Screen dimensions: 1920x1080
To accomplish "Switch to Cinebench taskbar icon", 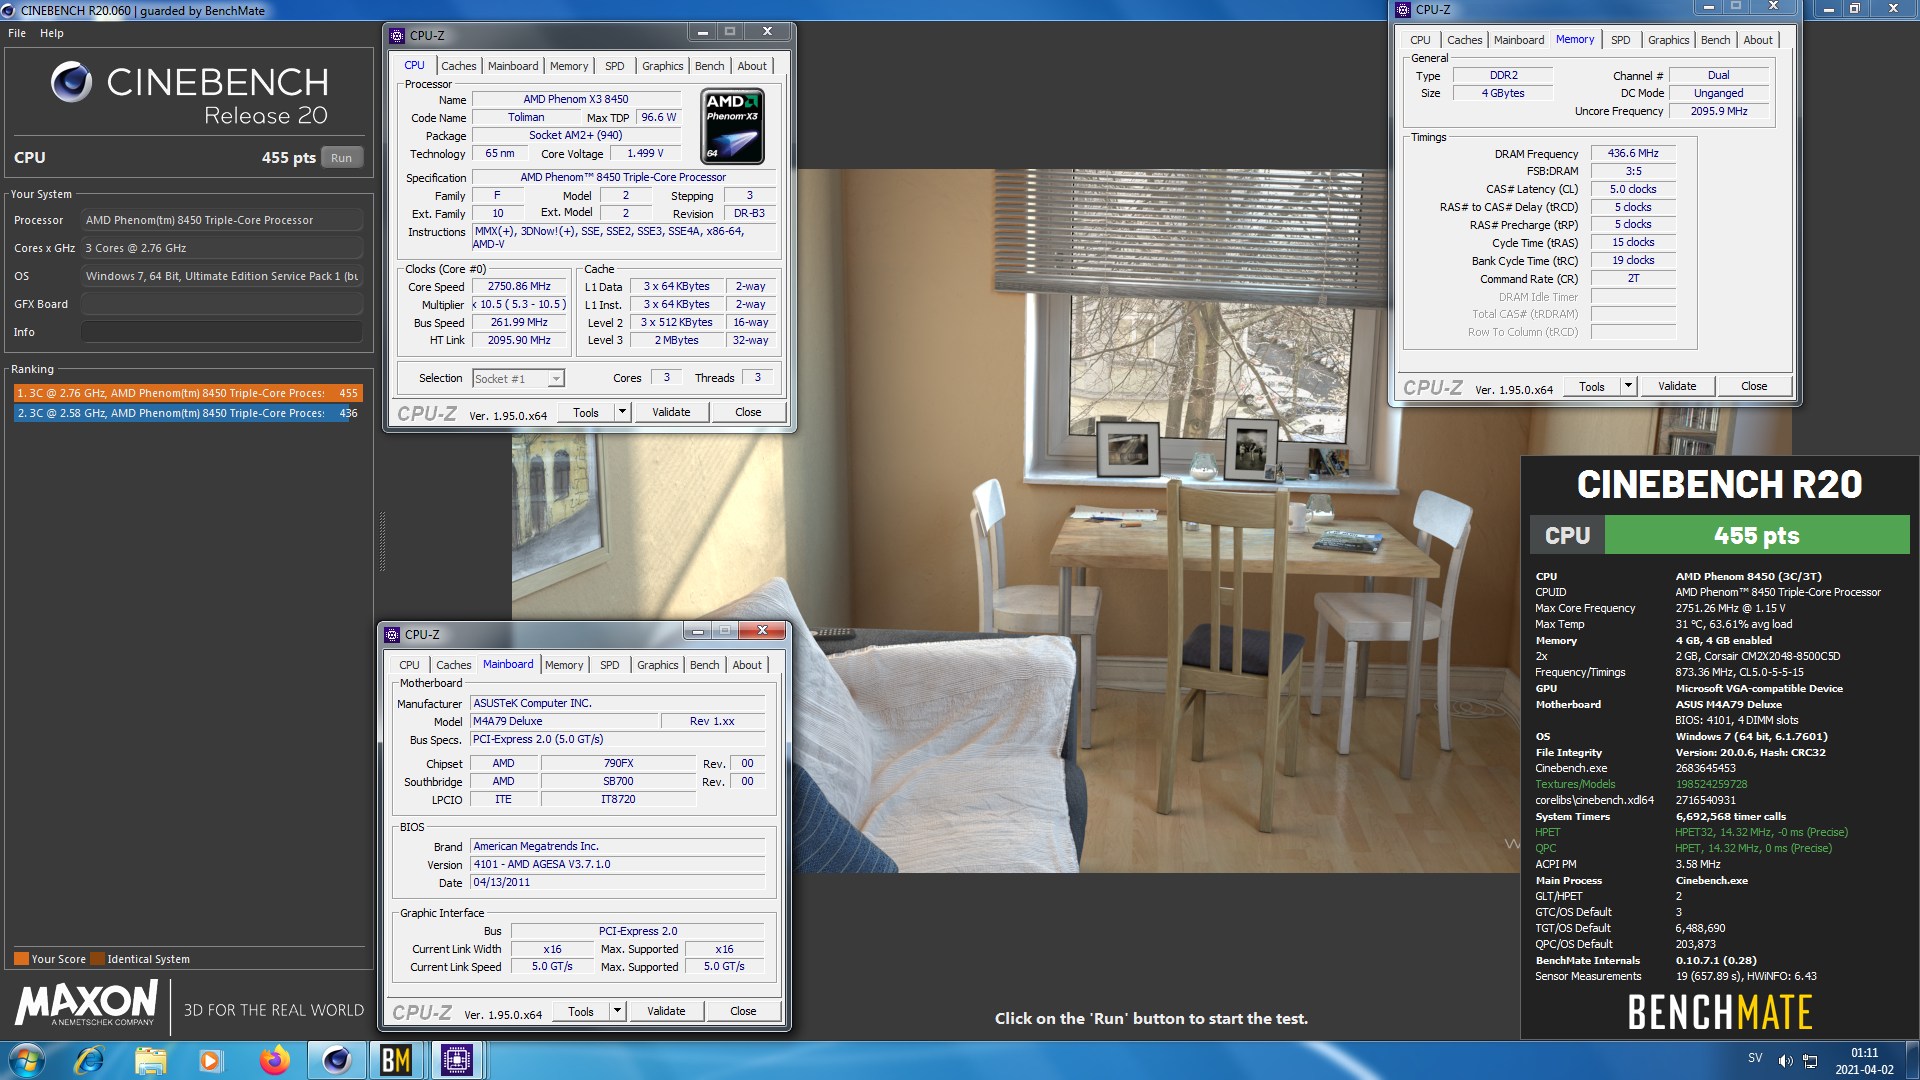I will (336, 1060).
